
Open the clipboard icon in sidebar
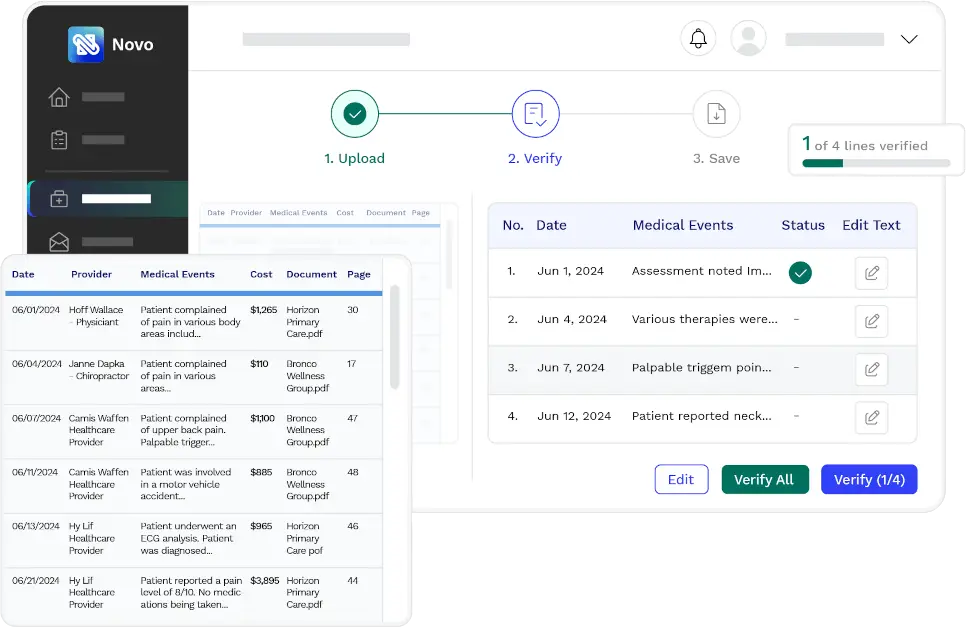pos(59,140)
